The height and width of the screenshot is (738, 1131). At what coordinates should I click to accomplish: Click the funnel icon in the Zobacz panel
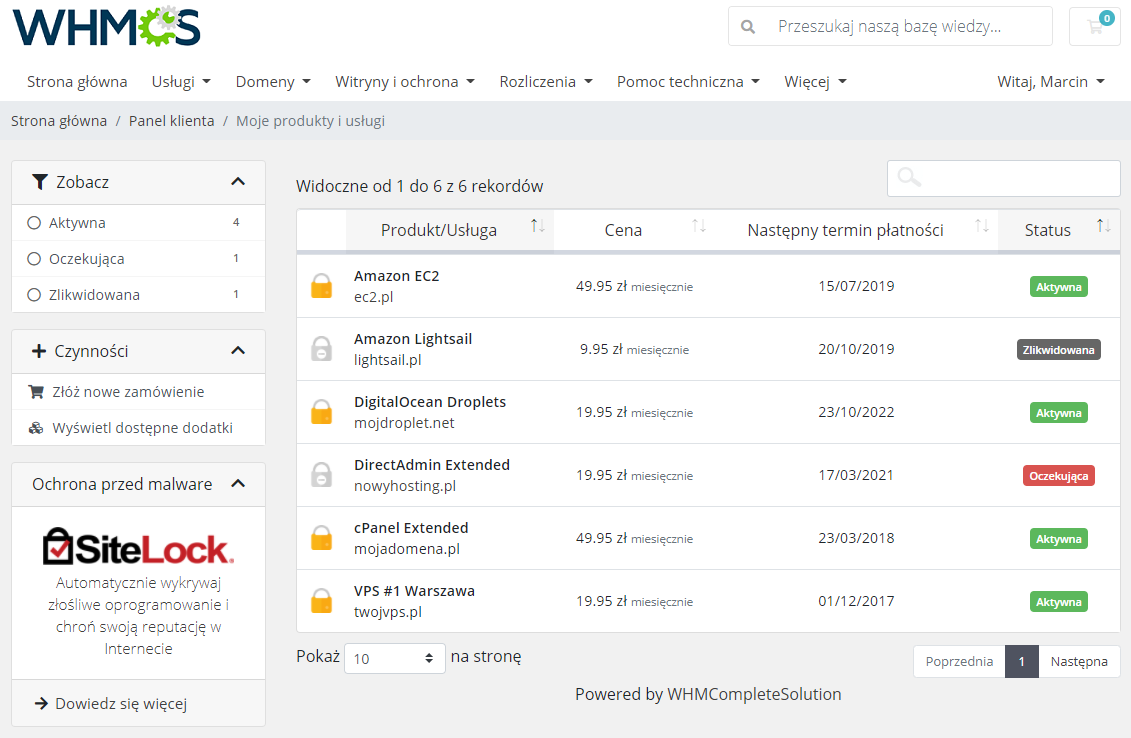click(40, 181)
